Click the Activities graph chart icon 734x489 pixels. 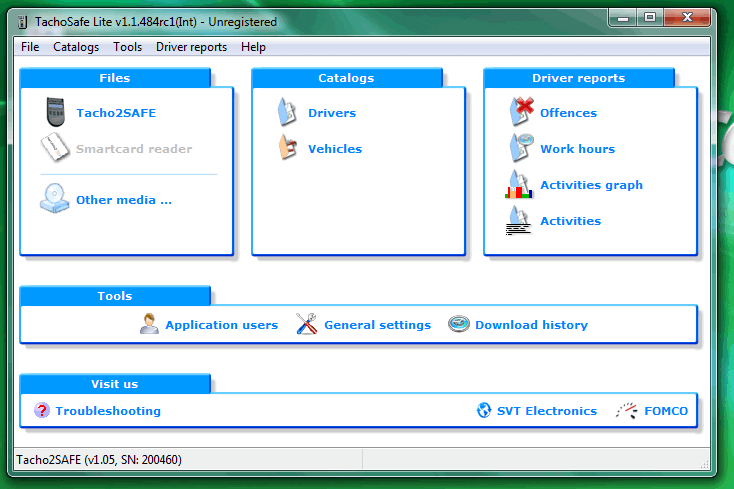pyautogui.click(x=519, y=185)
